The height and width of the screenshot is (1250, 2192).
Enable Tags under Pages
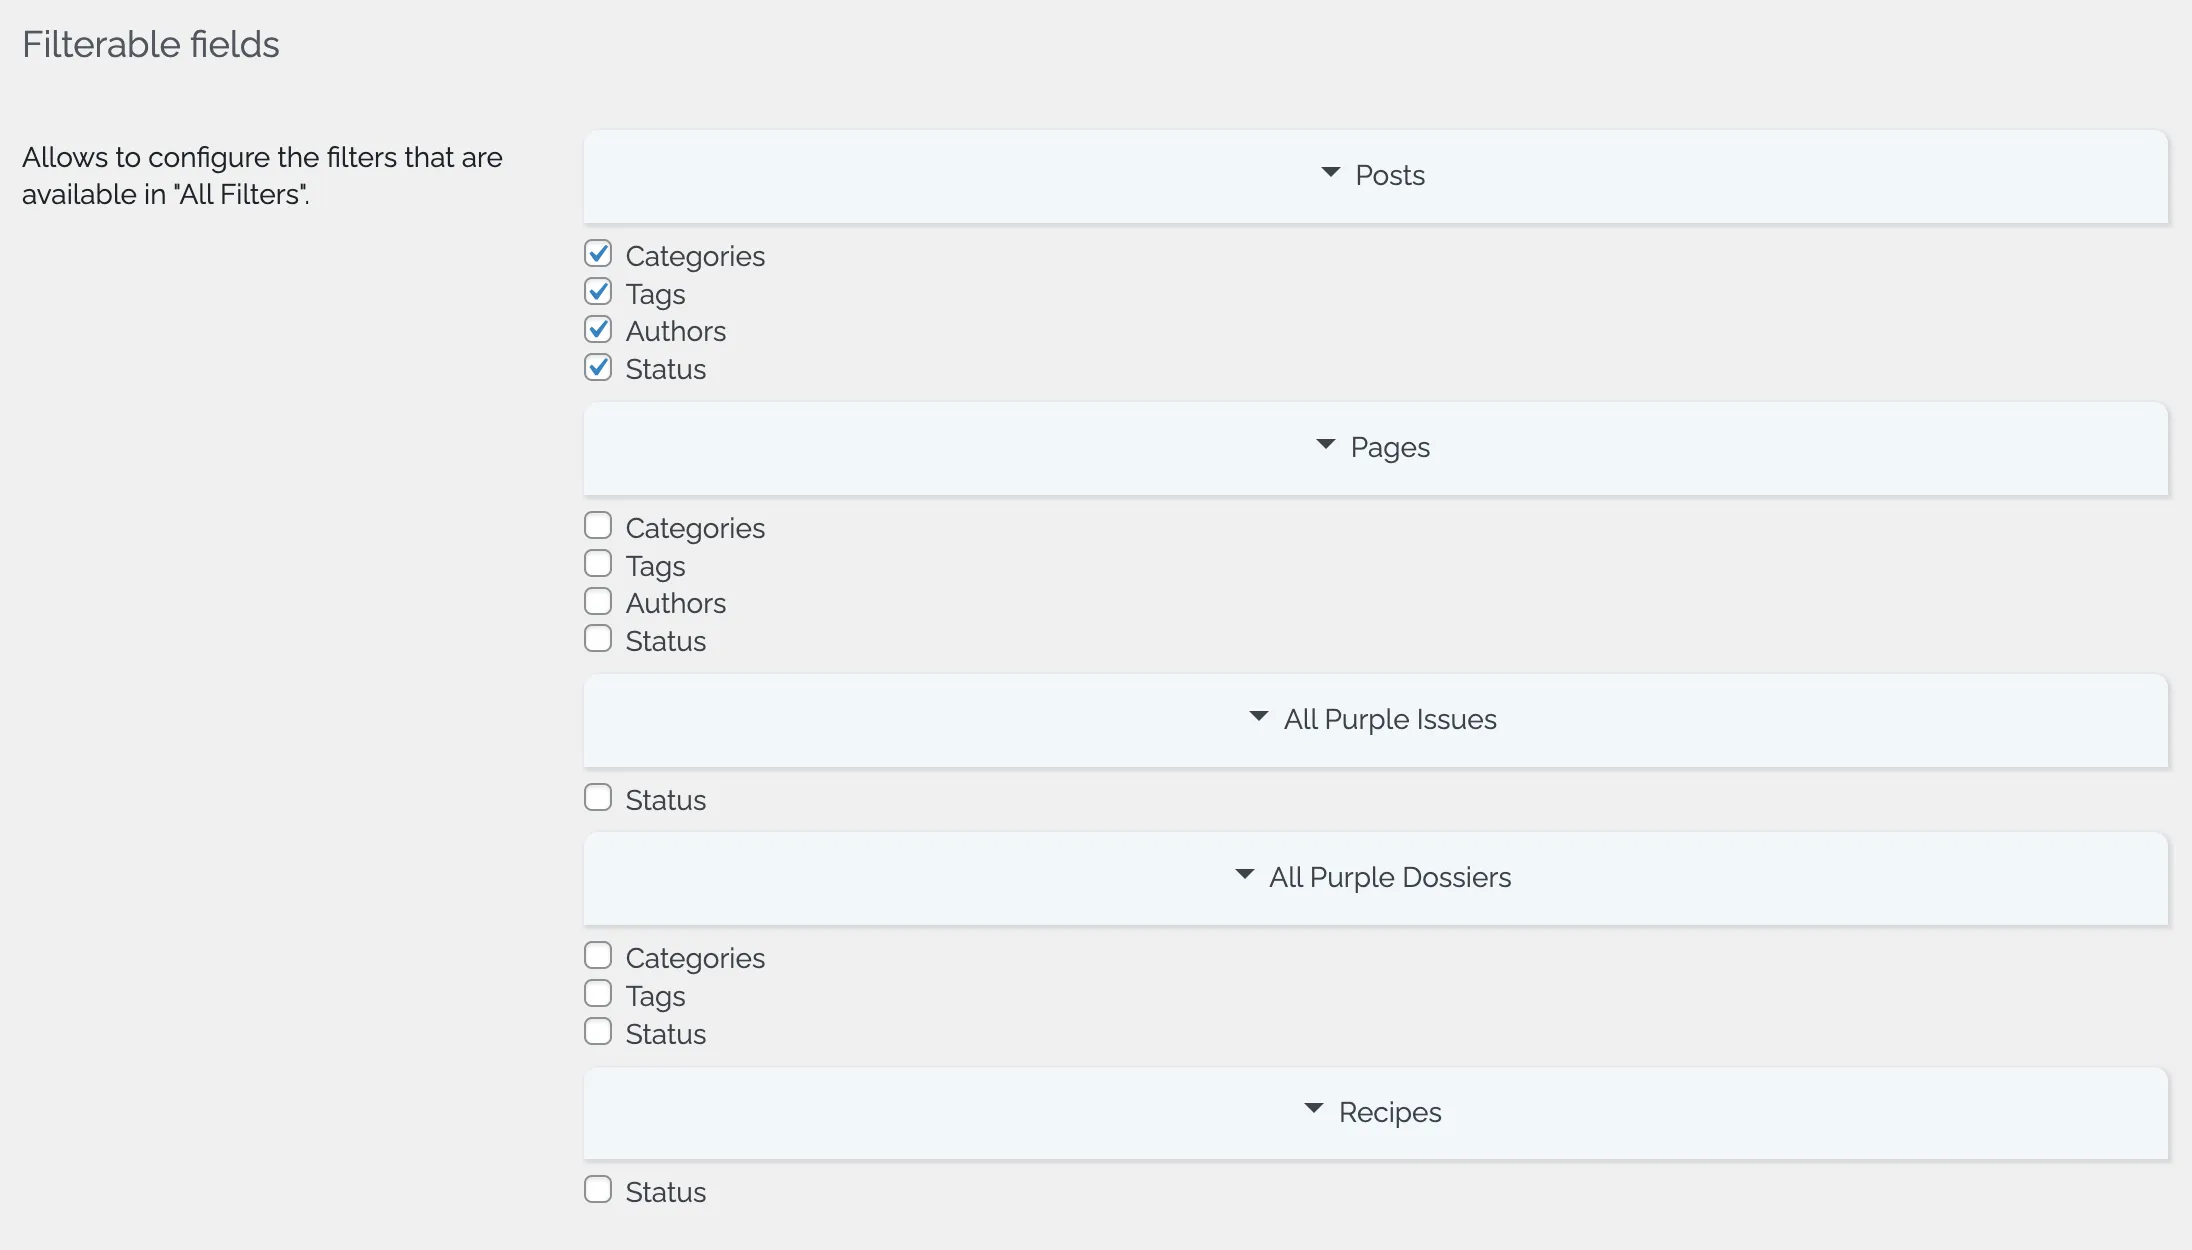pos(598,564)
